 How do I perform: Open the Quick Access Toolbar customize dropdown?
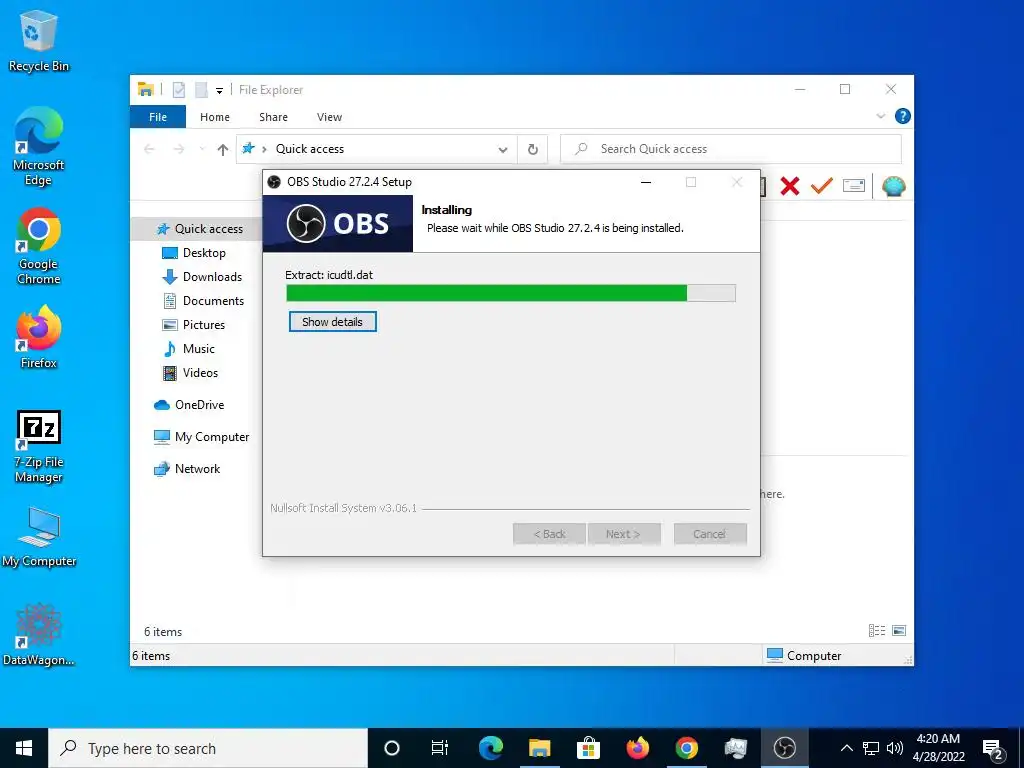pos(219,91)
